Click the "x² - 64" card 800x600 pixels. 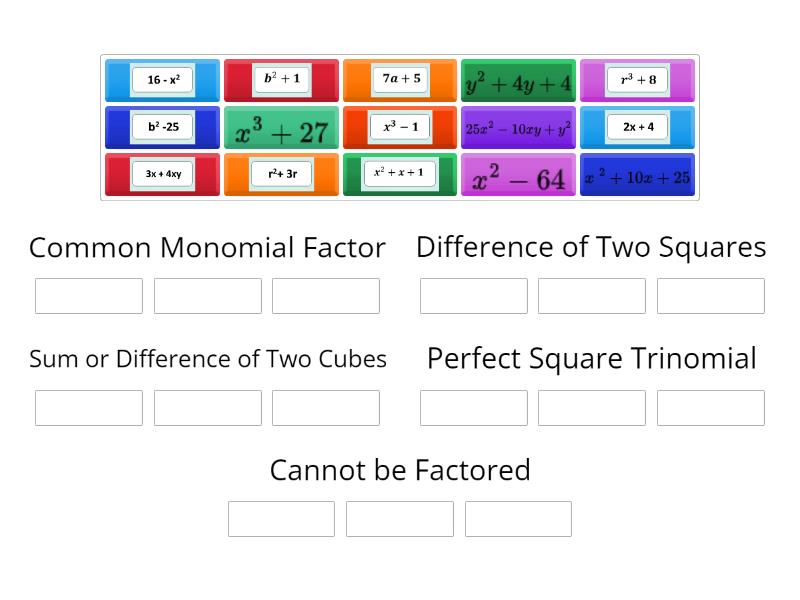[x=518, y=174]
